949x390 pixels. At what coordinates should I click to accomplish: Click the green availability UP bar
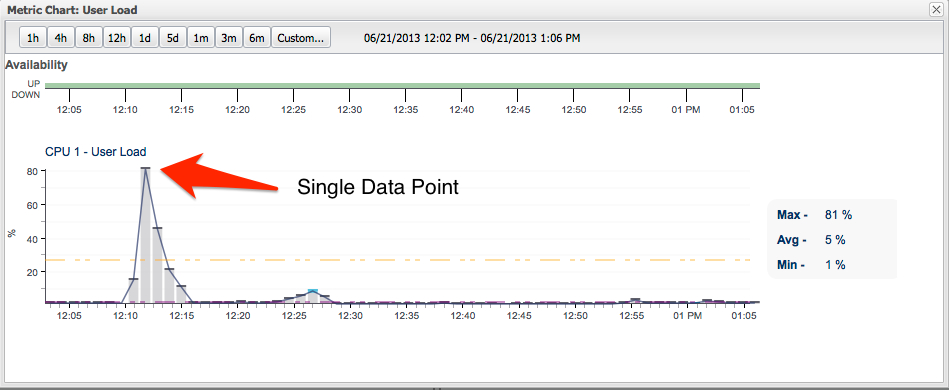402,85
